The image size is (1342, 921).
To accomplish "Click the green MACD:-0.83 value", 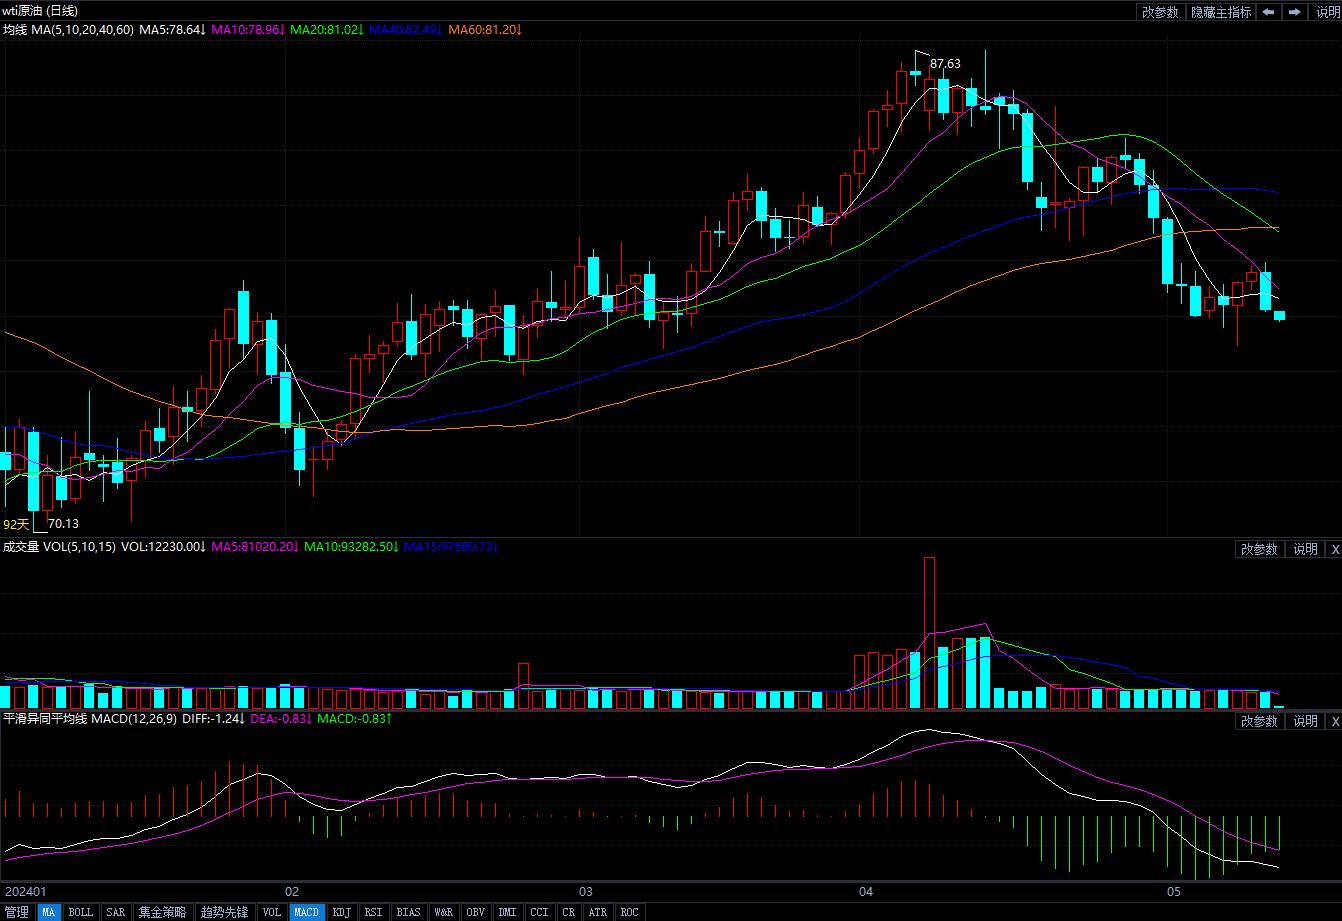I will pyautogui.click(x=354, y=719).
